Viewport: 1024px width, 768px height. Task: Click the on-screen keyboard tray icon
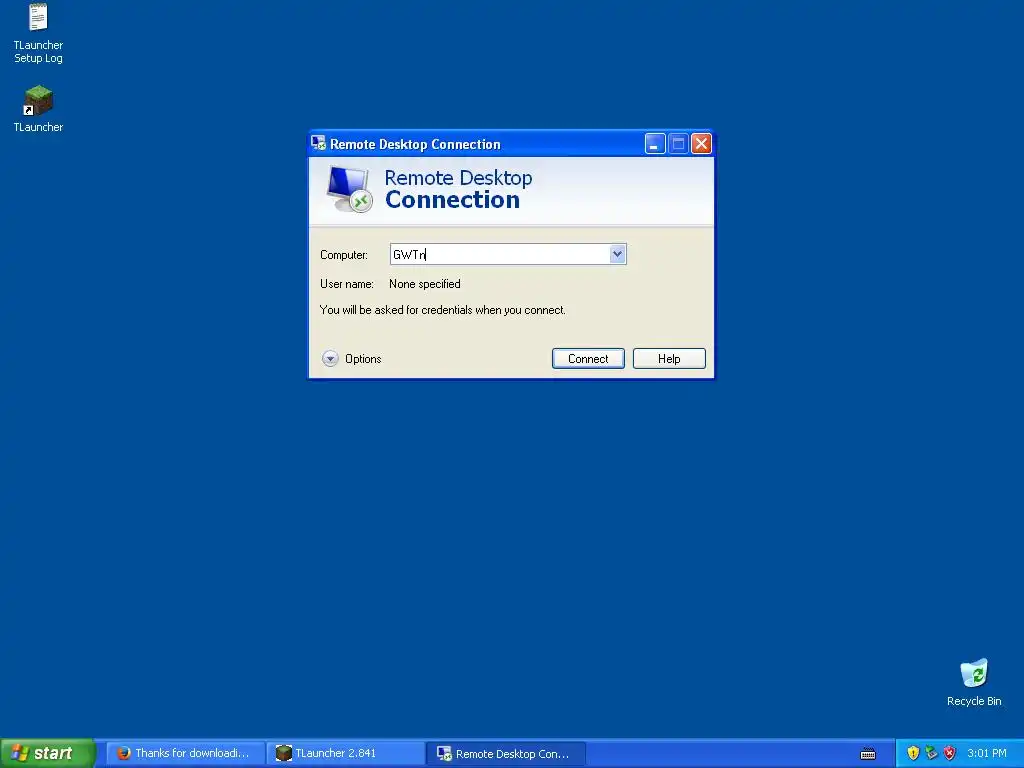tap(868, 754)
